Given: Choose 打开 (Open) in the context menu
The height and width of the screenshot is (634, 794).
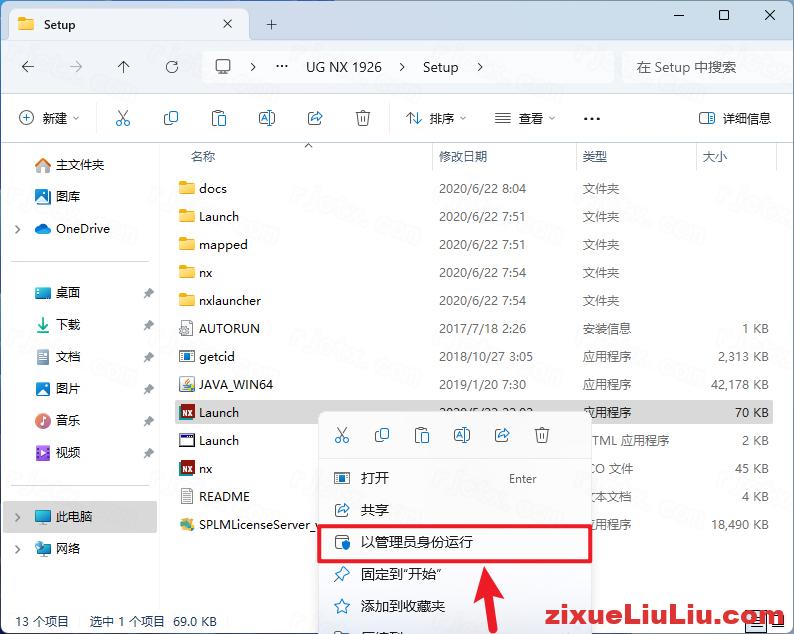Looking at the screenshot, I should point(455,478).
